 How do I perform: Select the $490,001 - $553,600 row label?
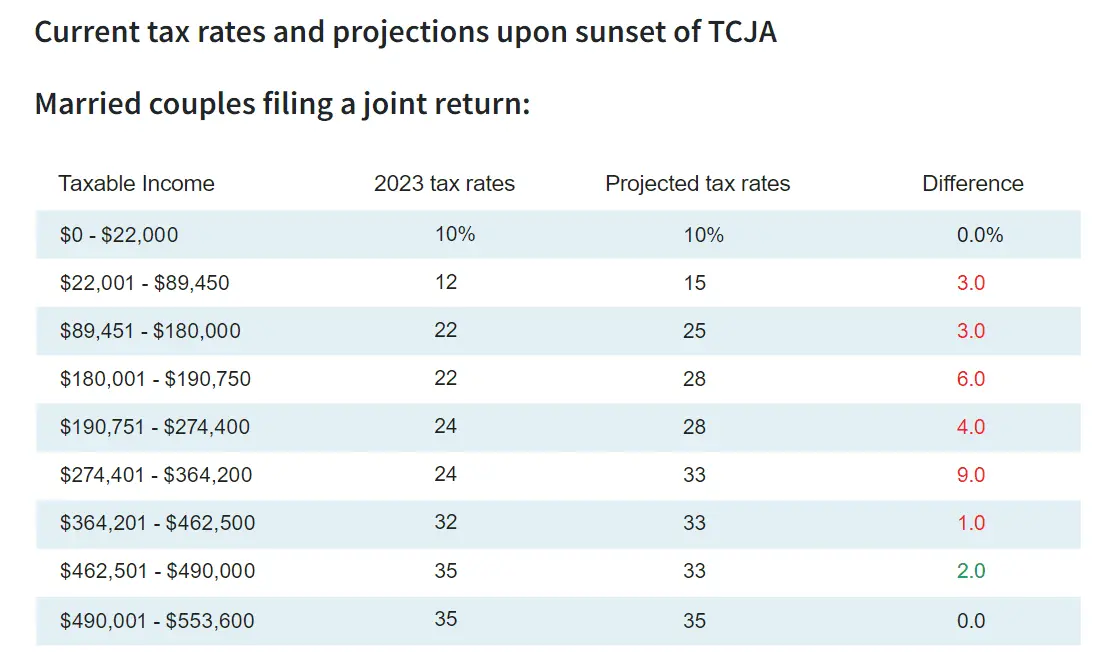point(157,621)
